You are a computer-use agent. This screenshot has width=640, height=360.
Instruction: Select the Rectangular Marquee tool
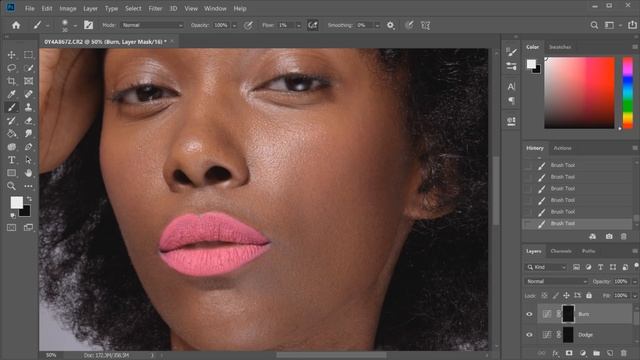[28, 55]
